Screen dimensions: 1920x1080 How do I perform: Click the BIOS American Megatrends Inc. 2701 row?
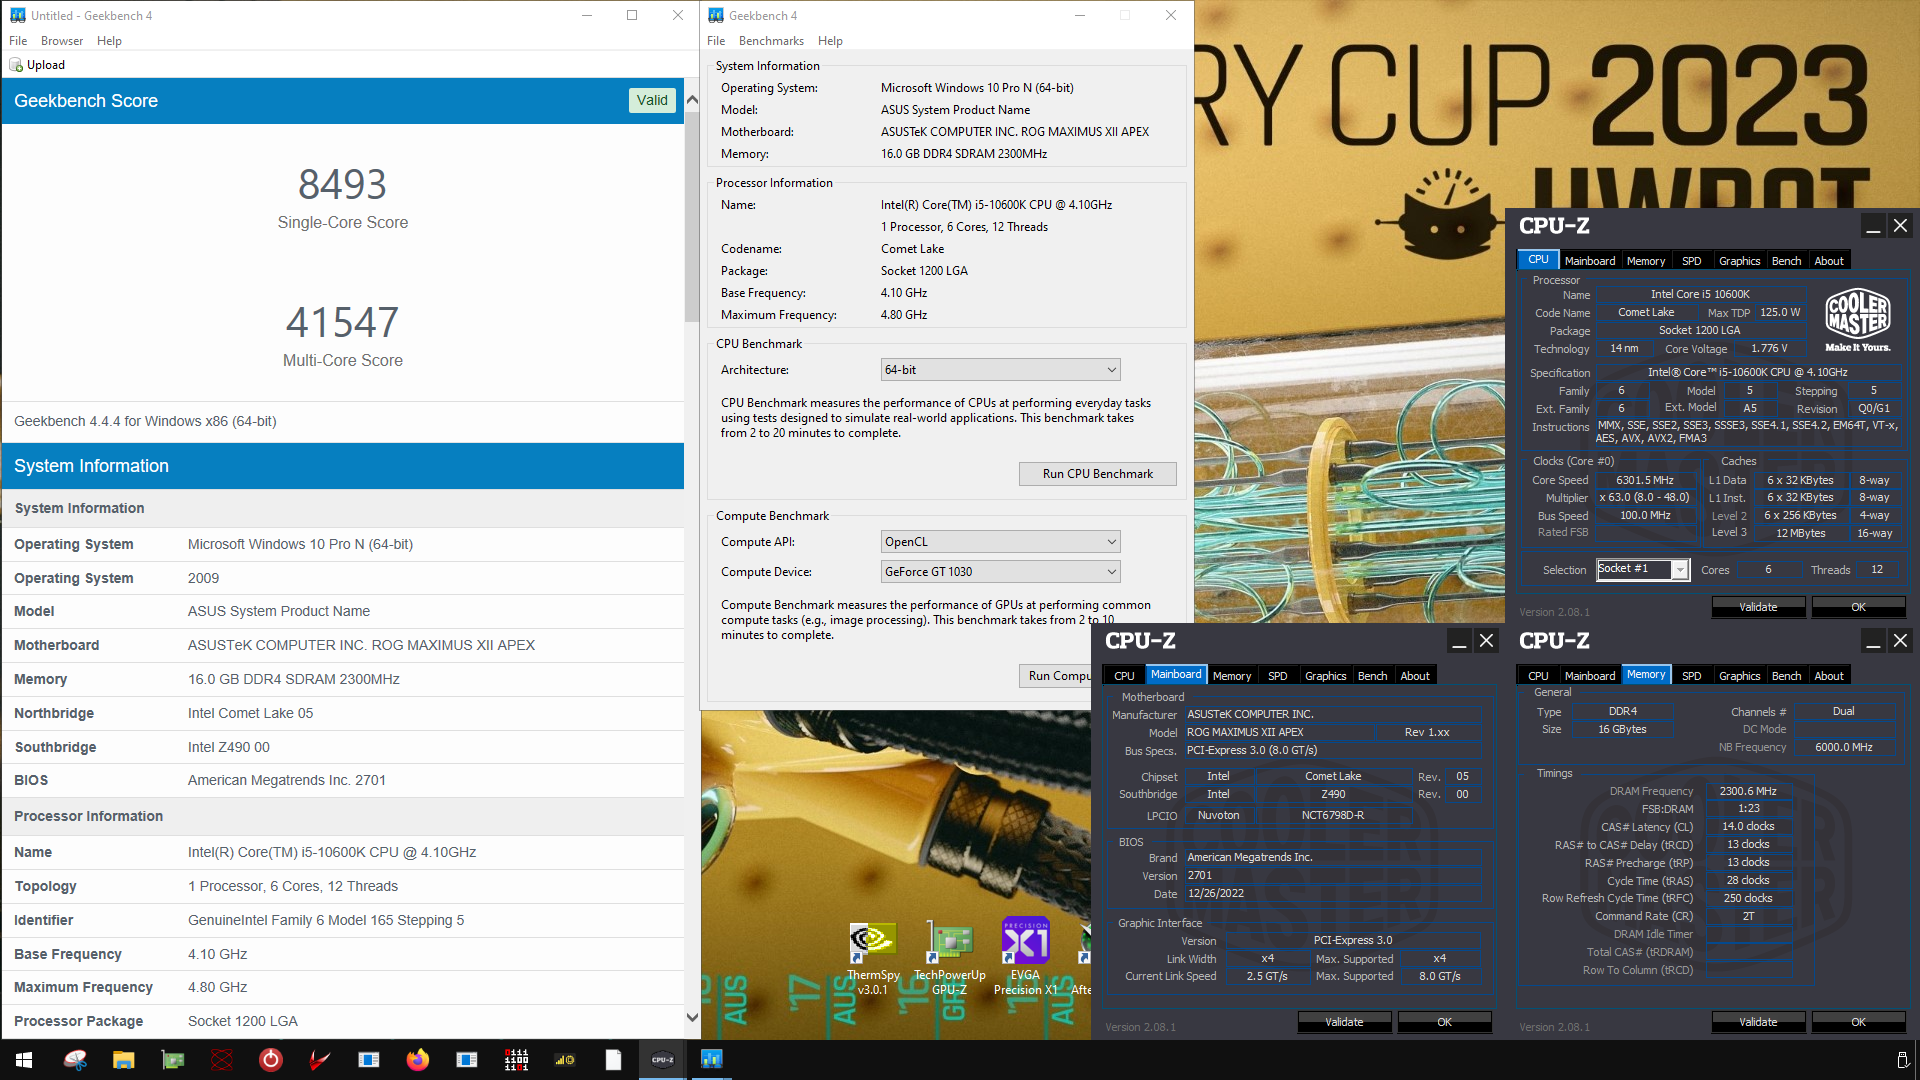[343, 780]
